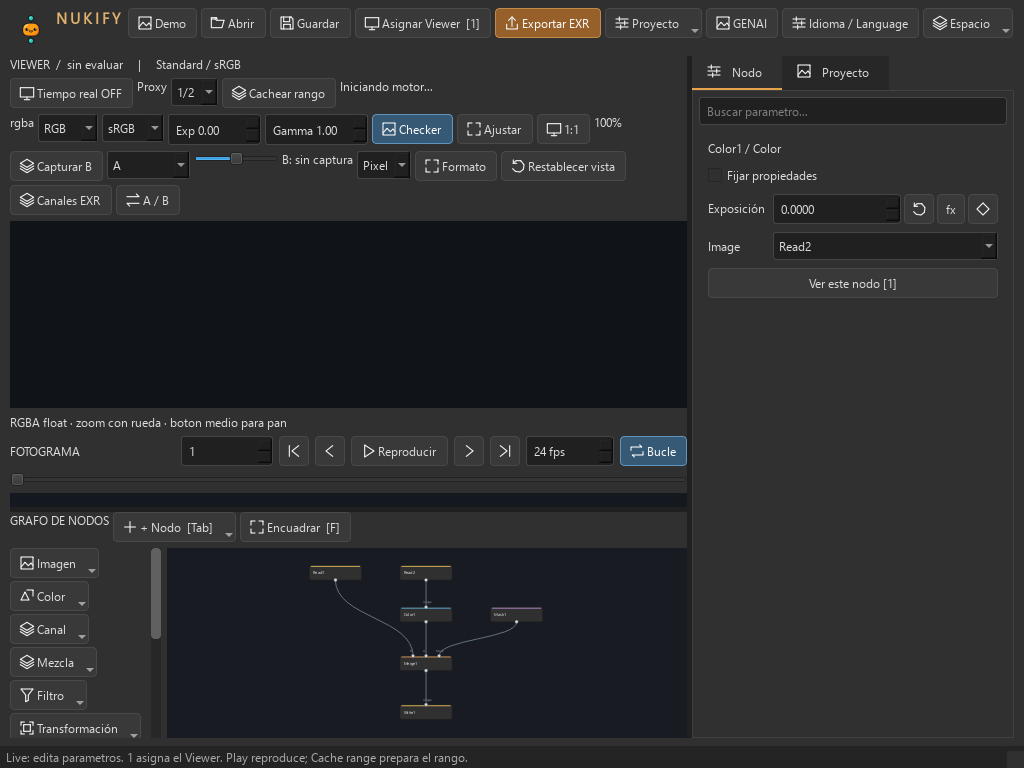Click the Nukify logo mascot icon
1024x768 pixels.
(x=31, y=29)
